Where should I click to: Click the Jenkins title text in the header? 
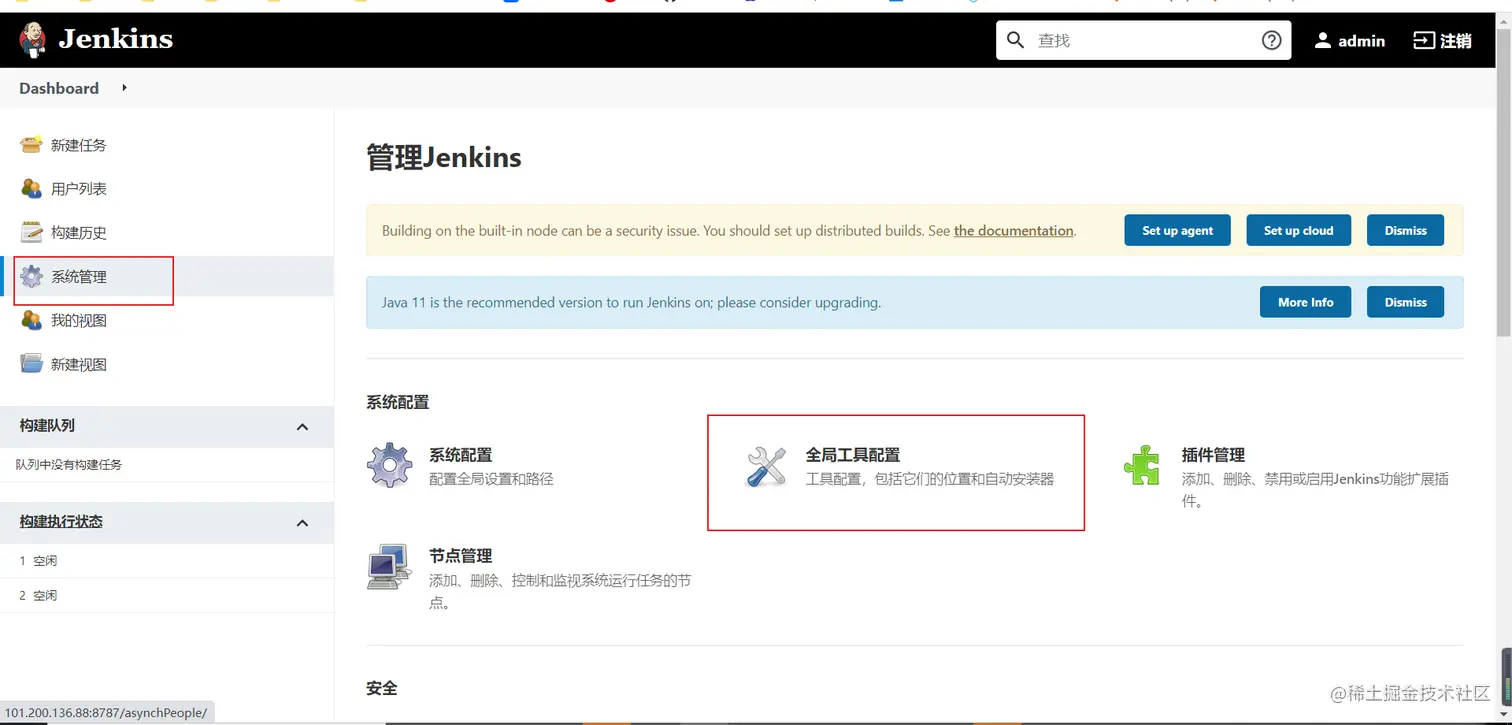[x=115, y=39]
